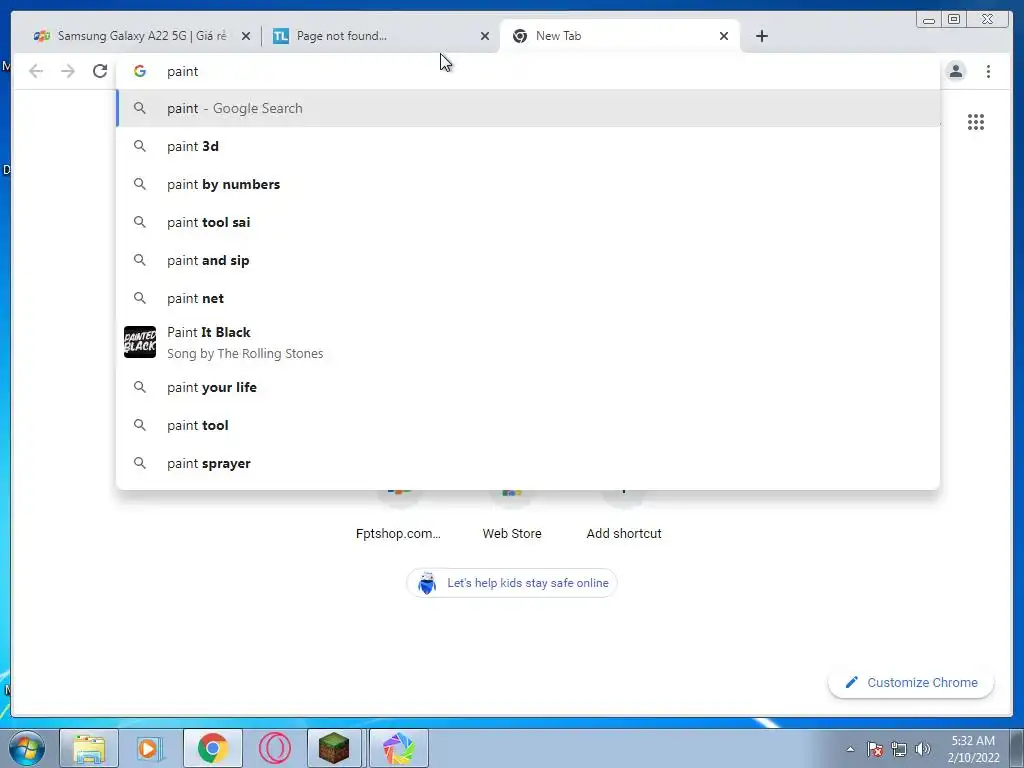The height and width of the screenshot is (768, 1024).
Task: Click the Chrome taskbar icon
Action: tap(213, 748)
